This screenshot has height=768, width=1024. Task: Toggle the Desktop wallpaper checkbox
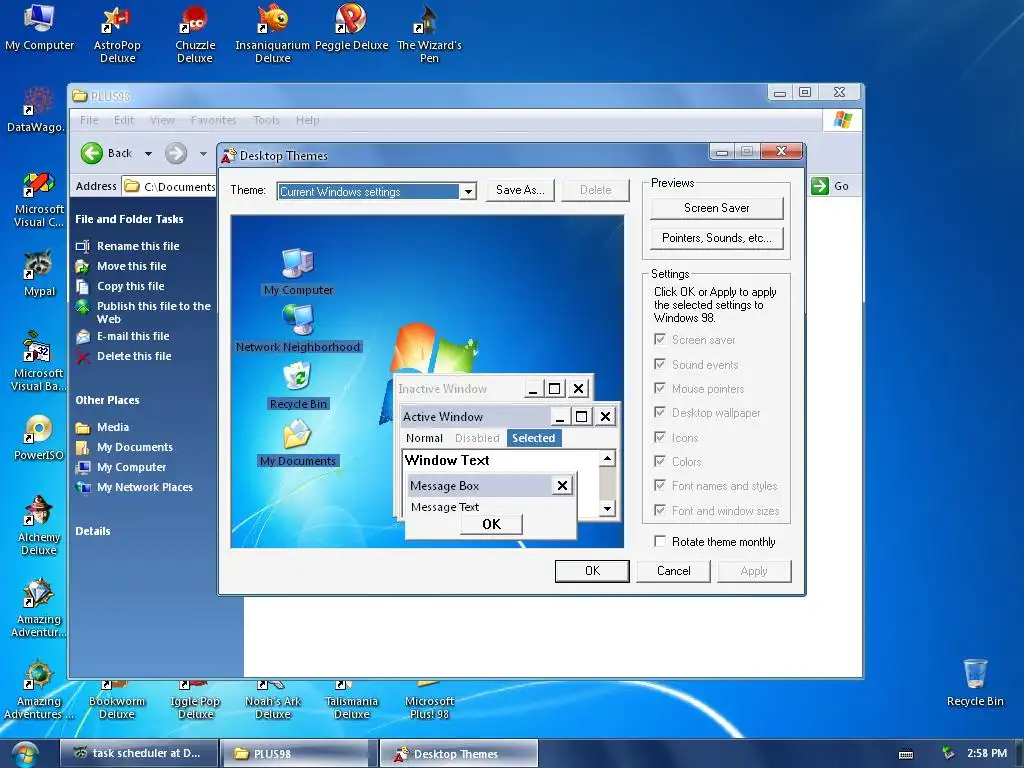[x=660, y=412]
